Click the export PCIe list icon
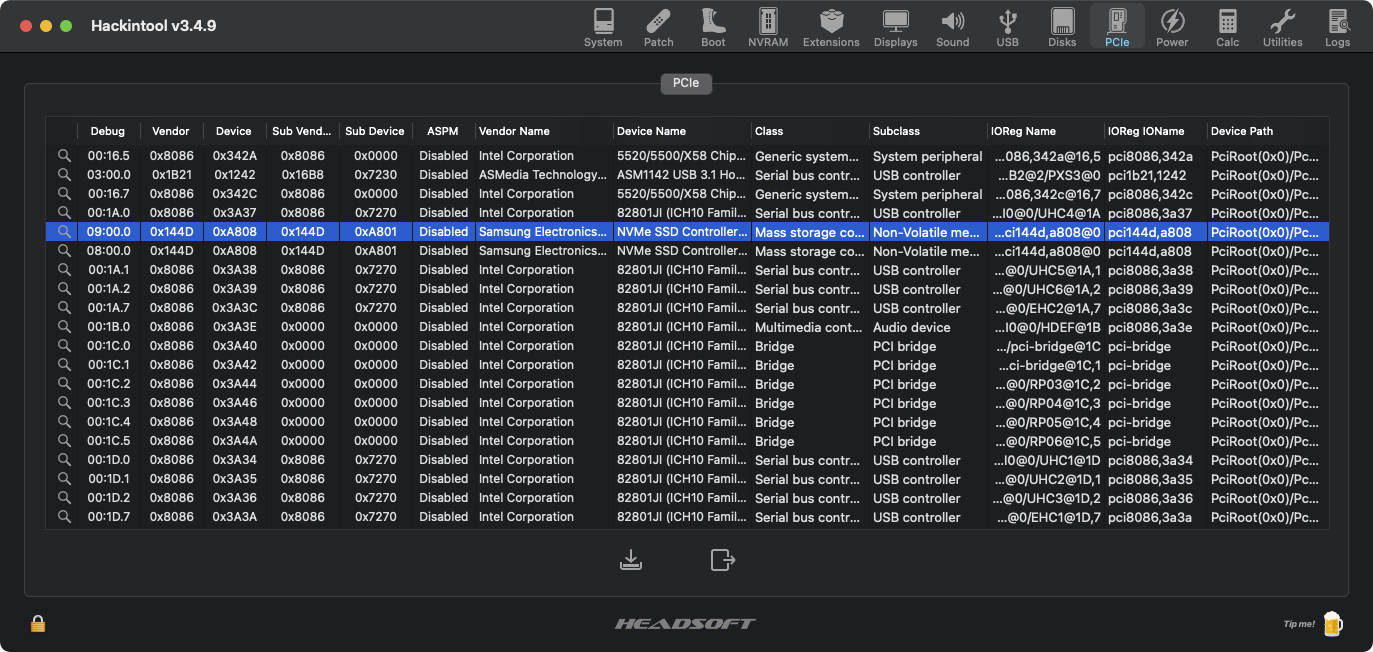This screenshot has width=1373, height=652. (x=722, y=560)
